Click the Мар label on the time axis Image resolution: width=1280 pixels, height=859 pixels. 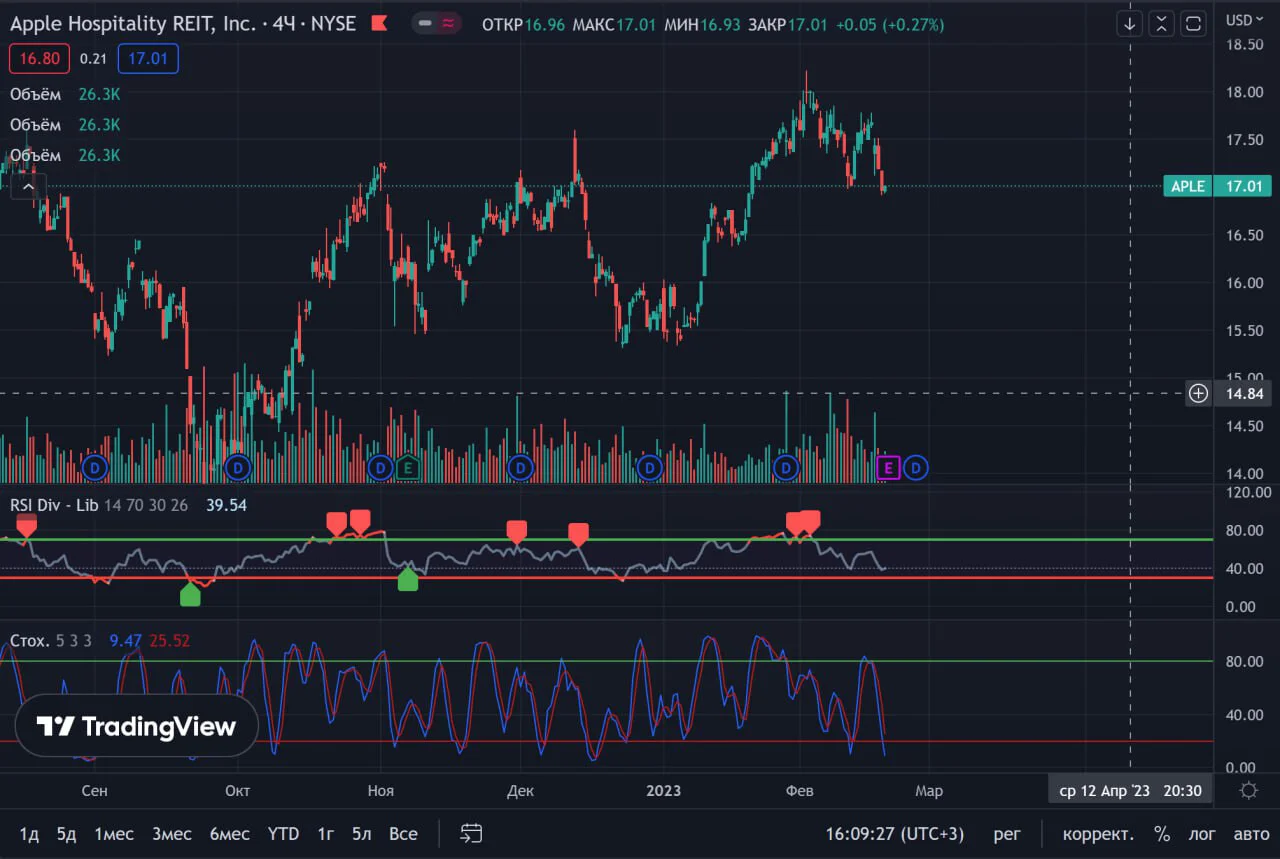point(929,791)
